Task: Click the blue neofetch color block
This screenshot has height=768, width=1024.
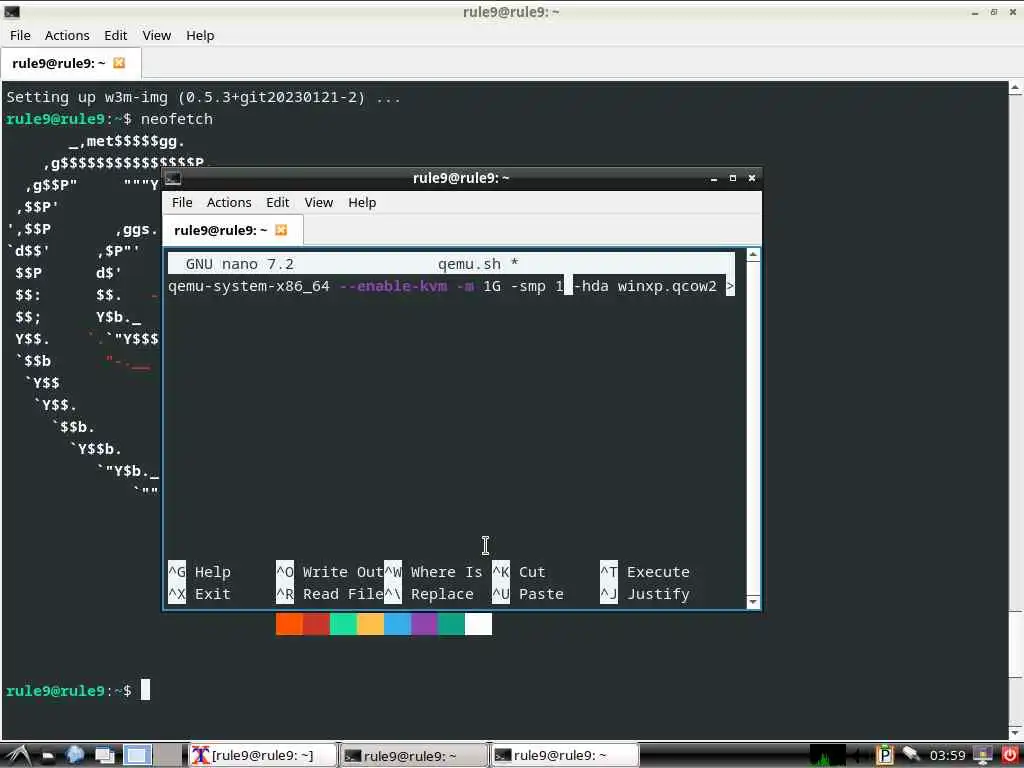Action: tap(397, 624)
